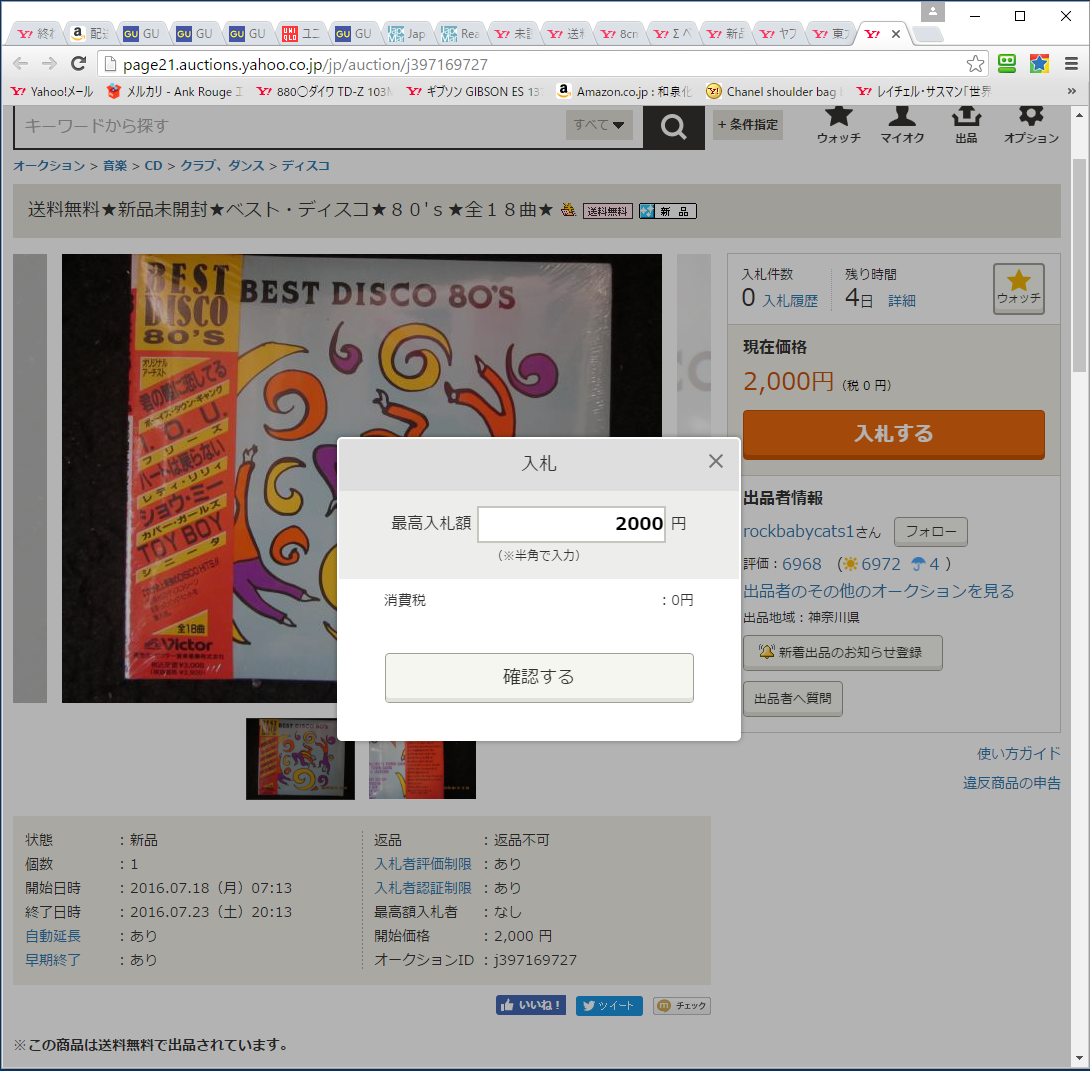
Task: Open the 入札履歴 link
Action: pos(790,301)
